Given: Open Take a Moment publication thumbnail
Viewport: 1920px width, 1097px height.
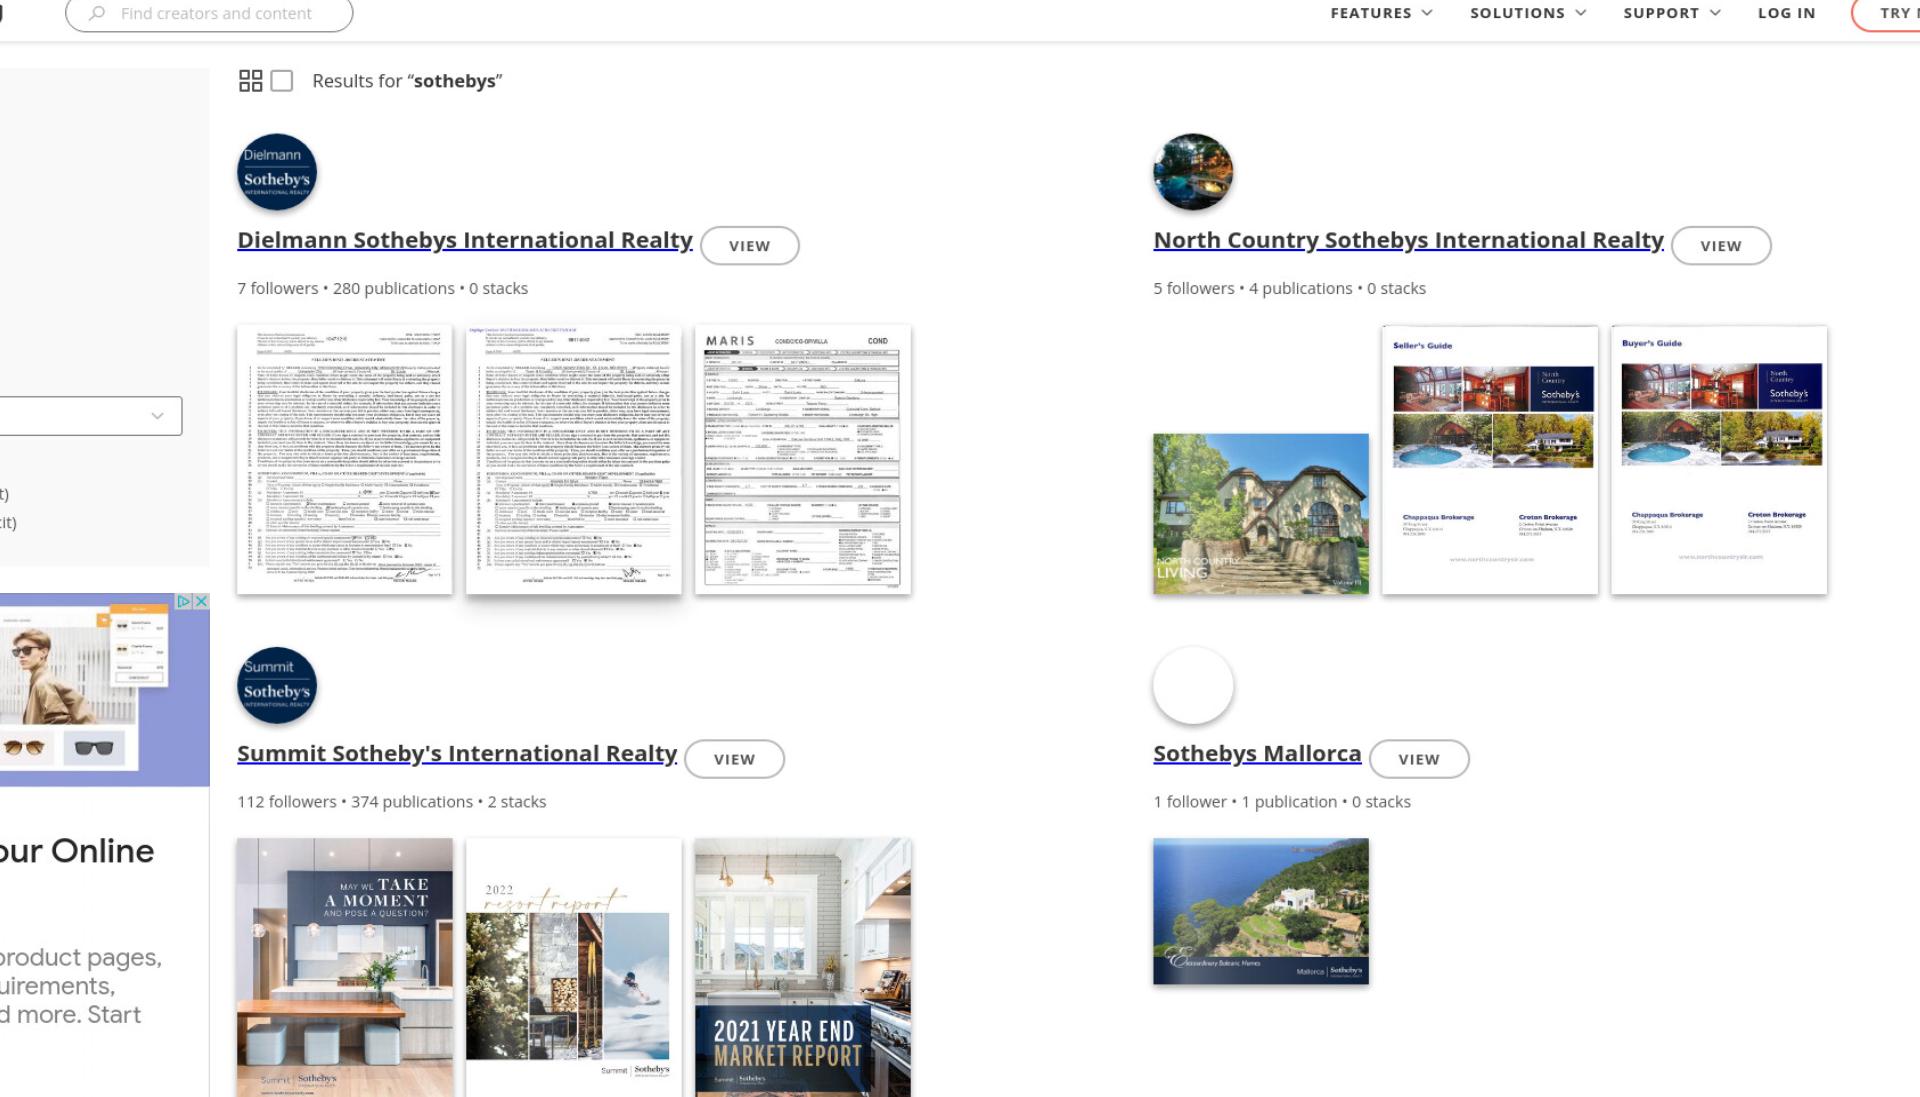Looking at the screenshot, I should tap(344, 967).
